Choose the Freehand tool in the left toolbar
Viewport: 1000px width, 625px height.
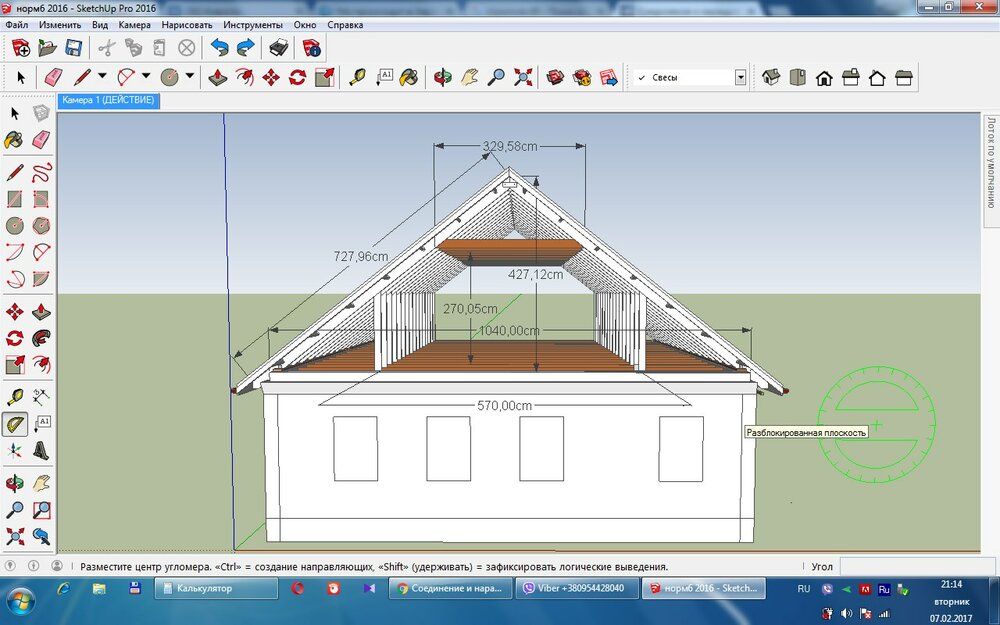(x=41, y=171)
